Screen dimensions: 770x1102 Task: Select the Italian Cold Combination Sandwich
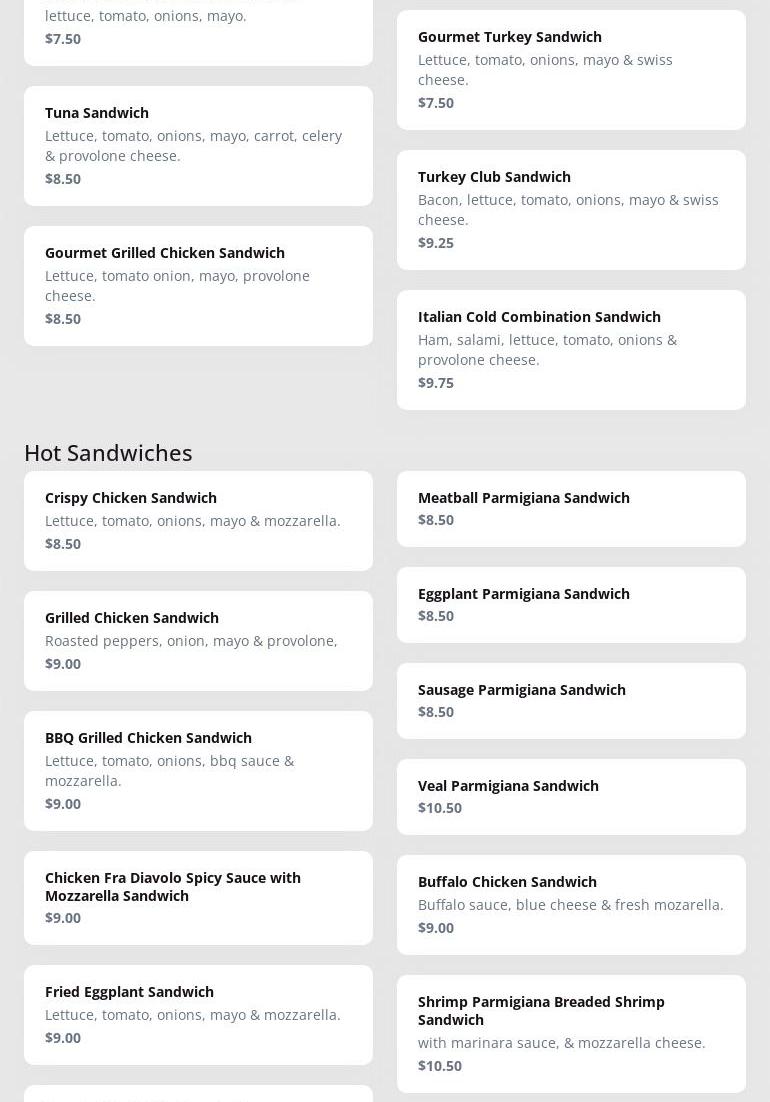click(571, 349)
